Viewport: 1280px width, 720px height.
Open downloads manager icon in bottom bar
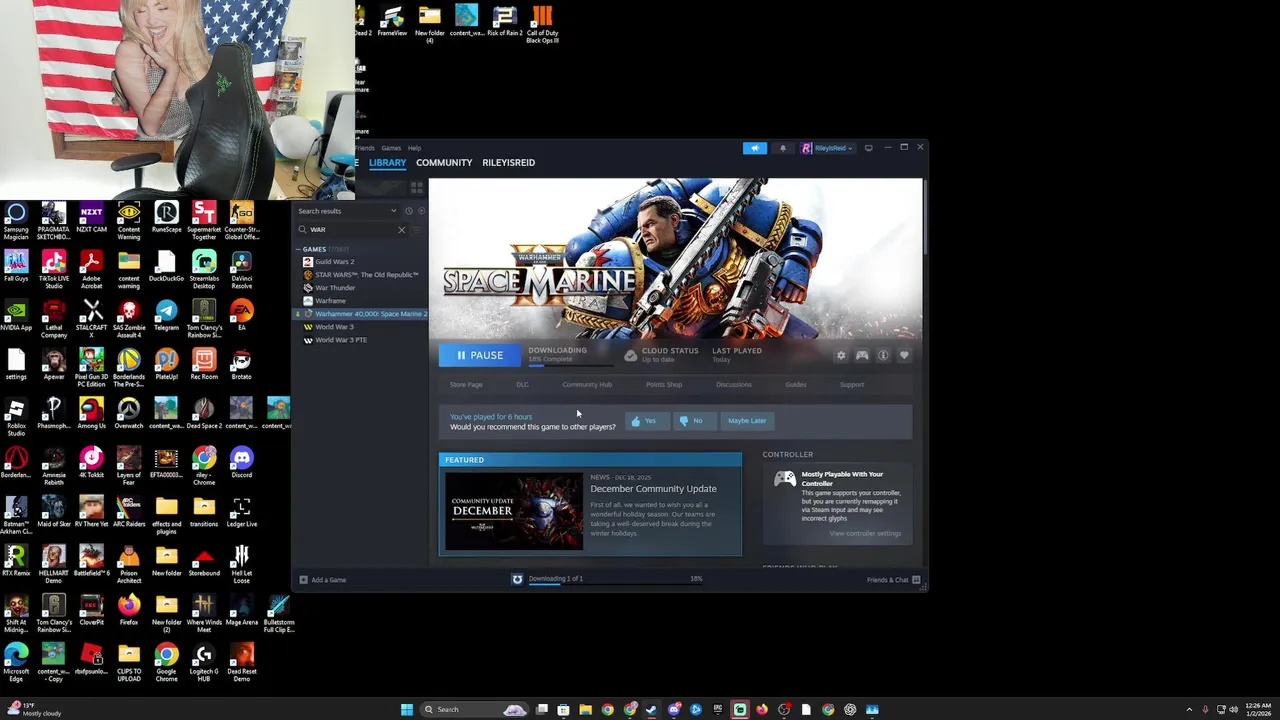coord(517,579)
